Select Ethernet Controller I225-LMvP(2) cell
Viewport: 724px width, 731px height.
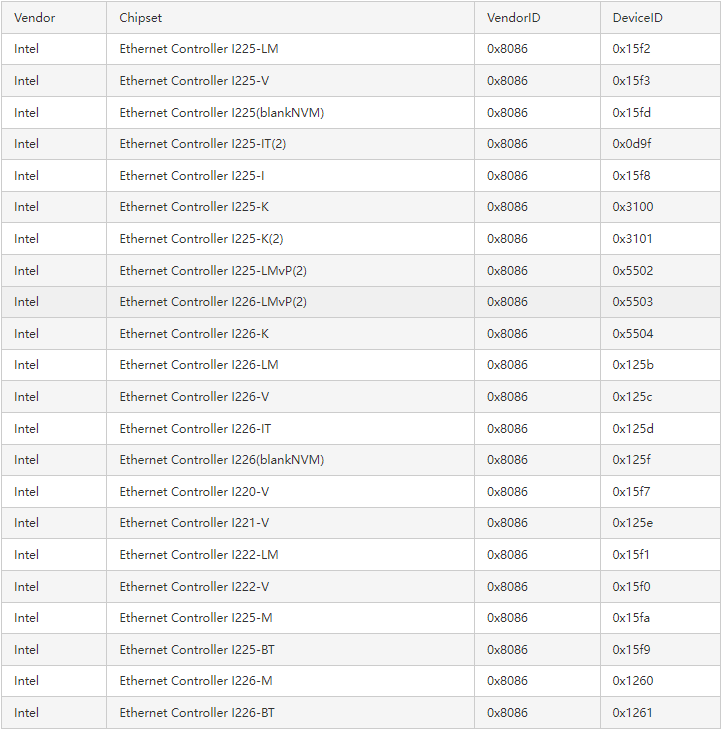(x=290, y=270)
